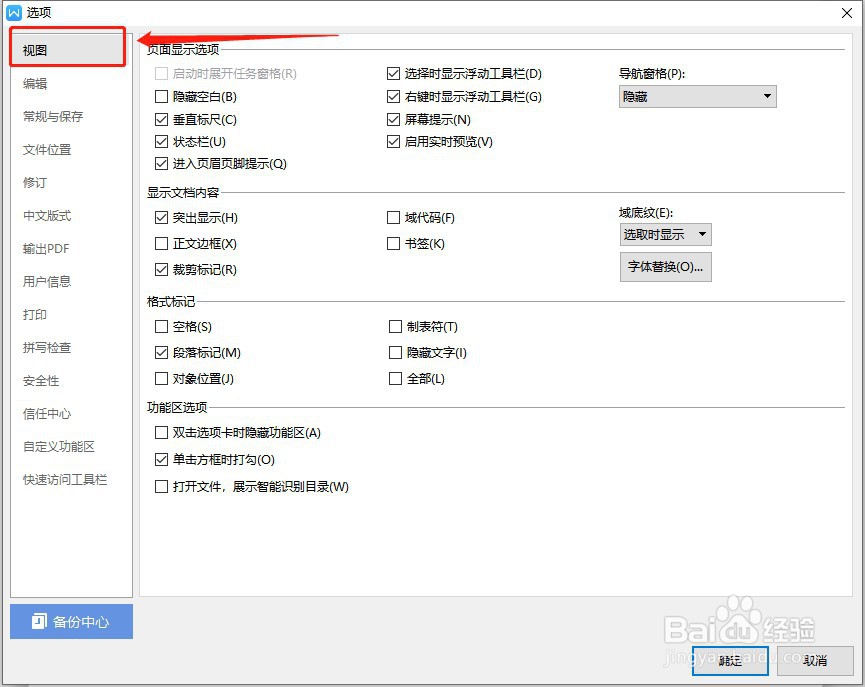Viewport: 865px width, 687px height.
Task: Open the 安全性 settings
Action: coord(41,381)
